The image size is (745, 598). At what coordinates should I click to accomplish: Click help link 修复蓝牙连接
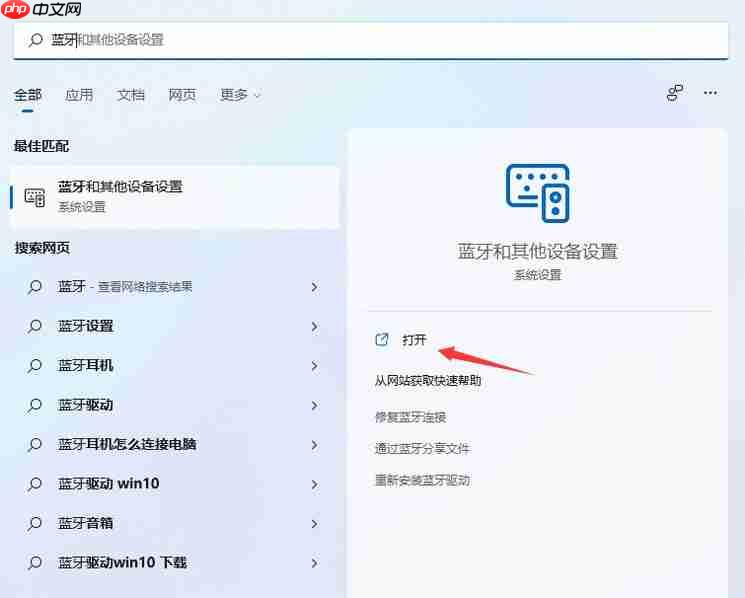click(x=411, y=417)
